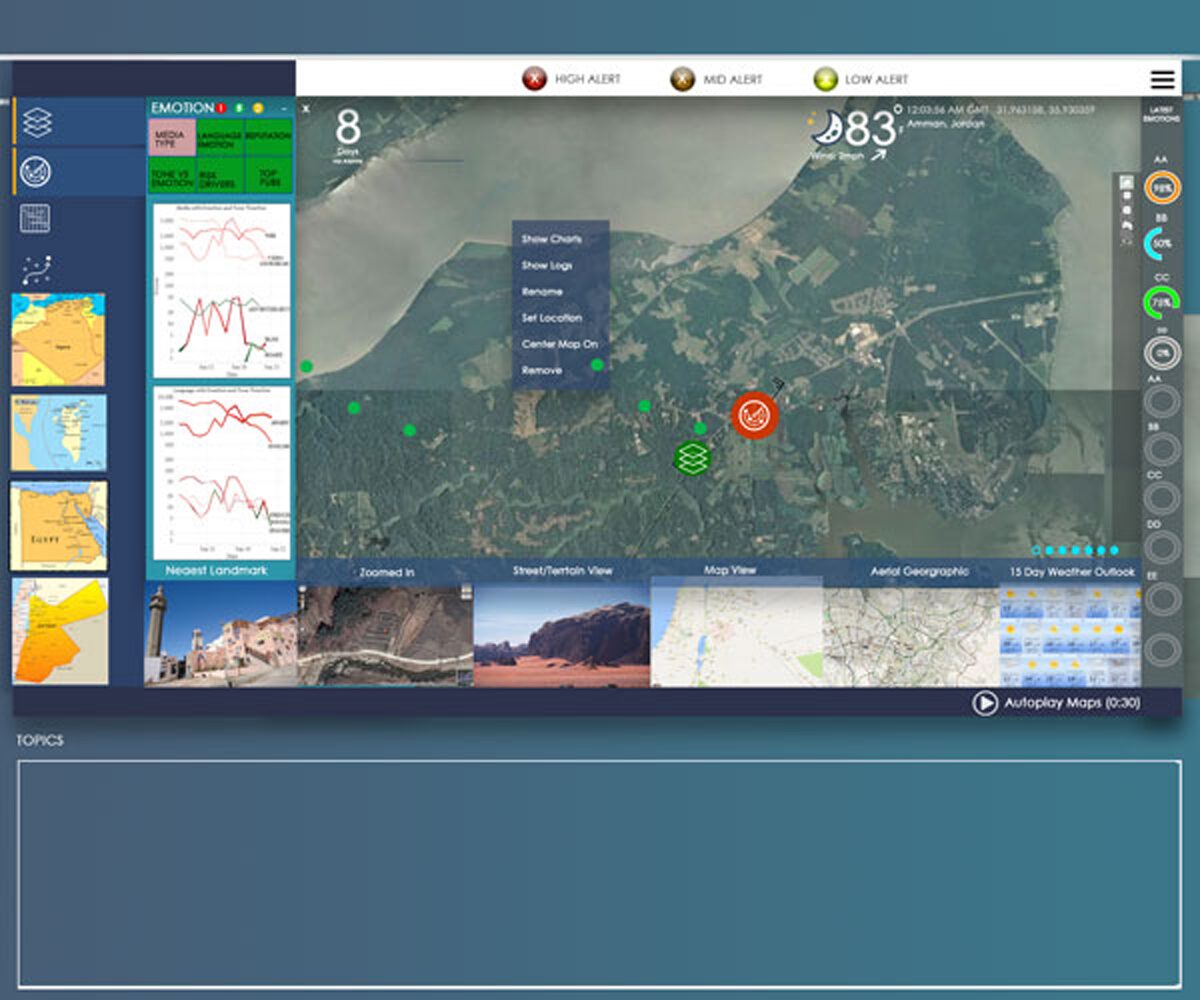Toggle the HIGH ALERT red indicator
This screenshot has width=1200, height=1000.
(x=534, y=79)
